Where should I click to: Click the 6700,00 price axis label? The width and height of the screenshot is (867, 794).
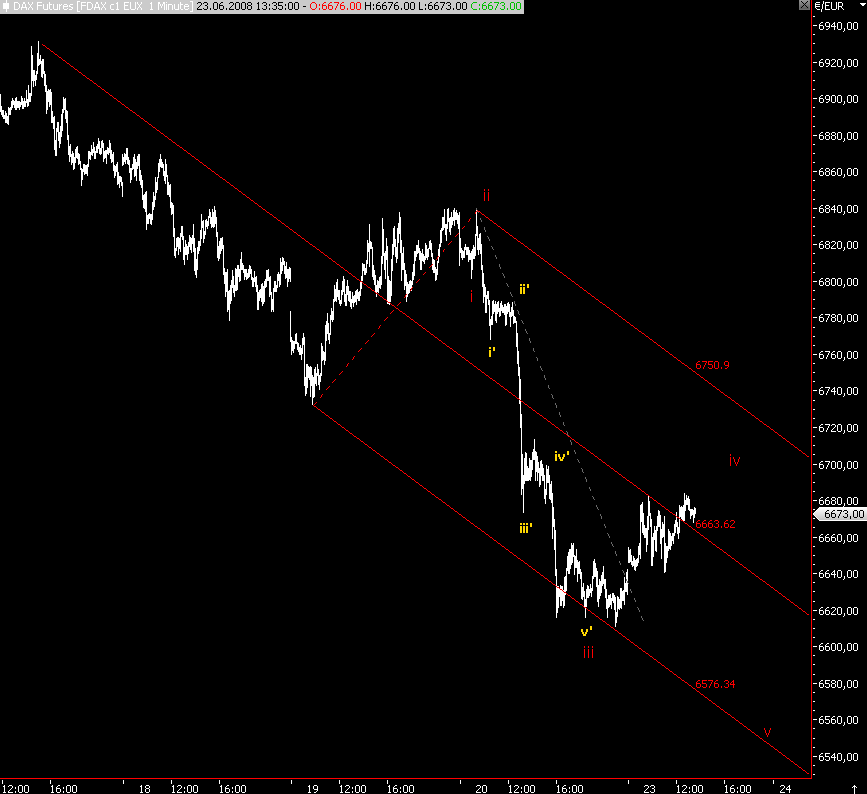coord(839,464)
